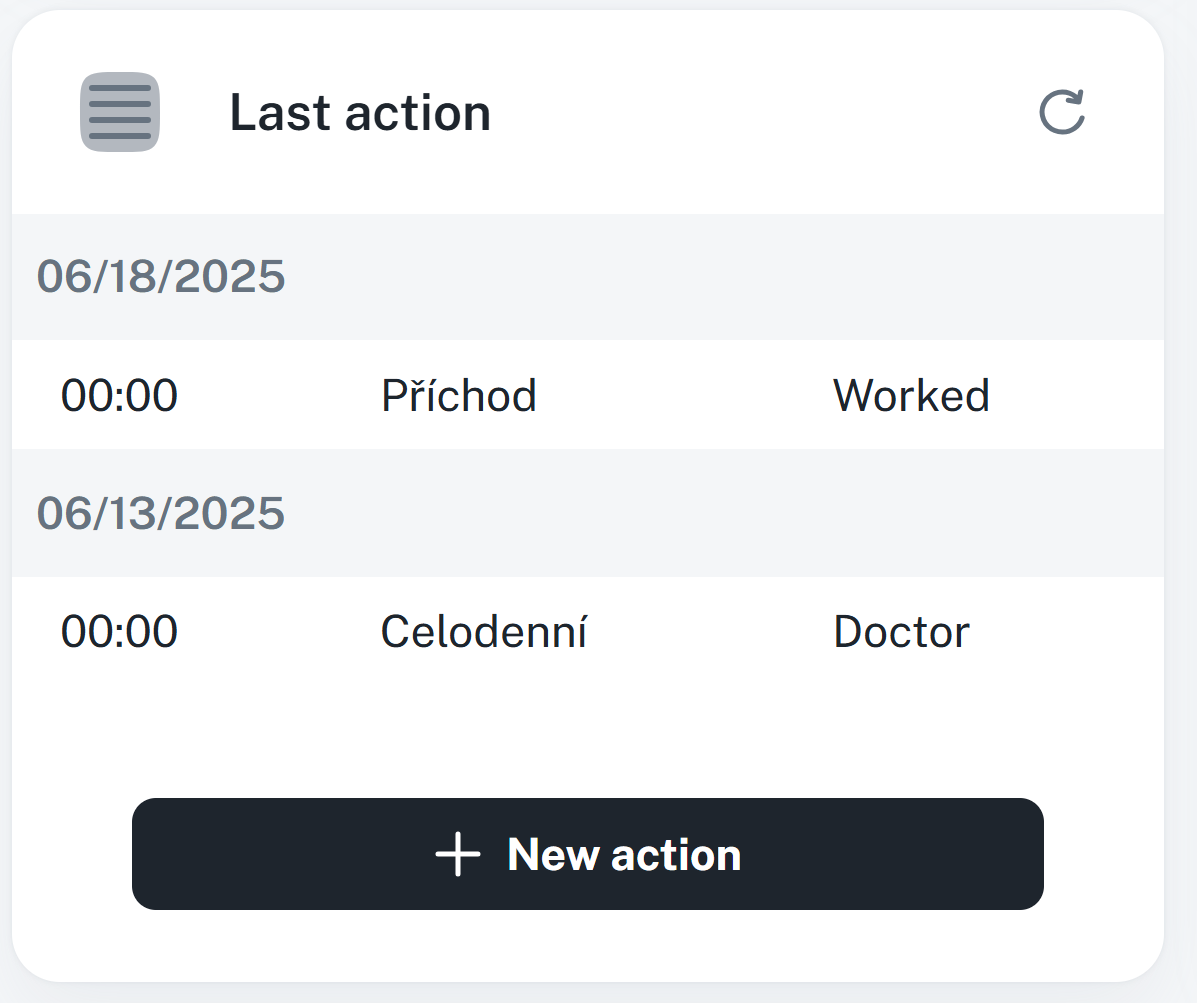This screenshot has width=1197, height=1003.
Task: Click the Celodenní action label
Action: [483, 633]
